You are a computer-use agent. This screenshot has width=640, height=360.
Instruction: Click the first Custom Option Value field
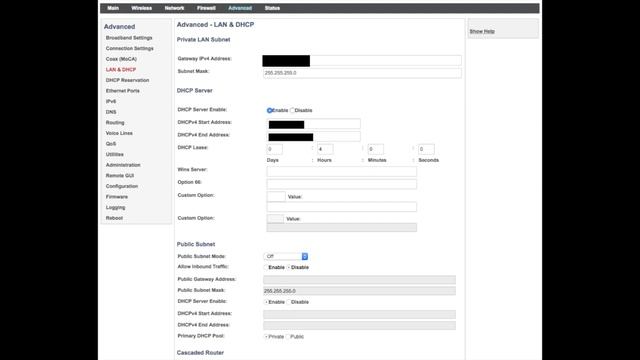[342, 207]
